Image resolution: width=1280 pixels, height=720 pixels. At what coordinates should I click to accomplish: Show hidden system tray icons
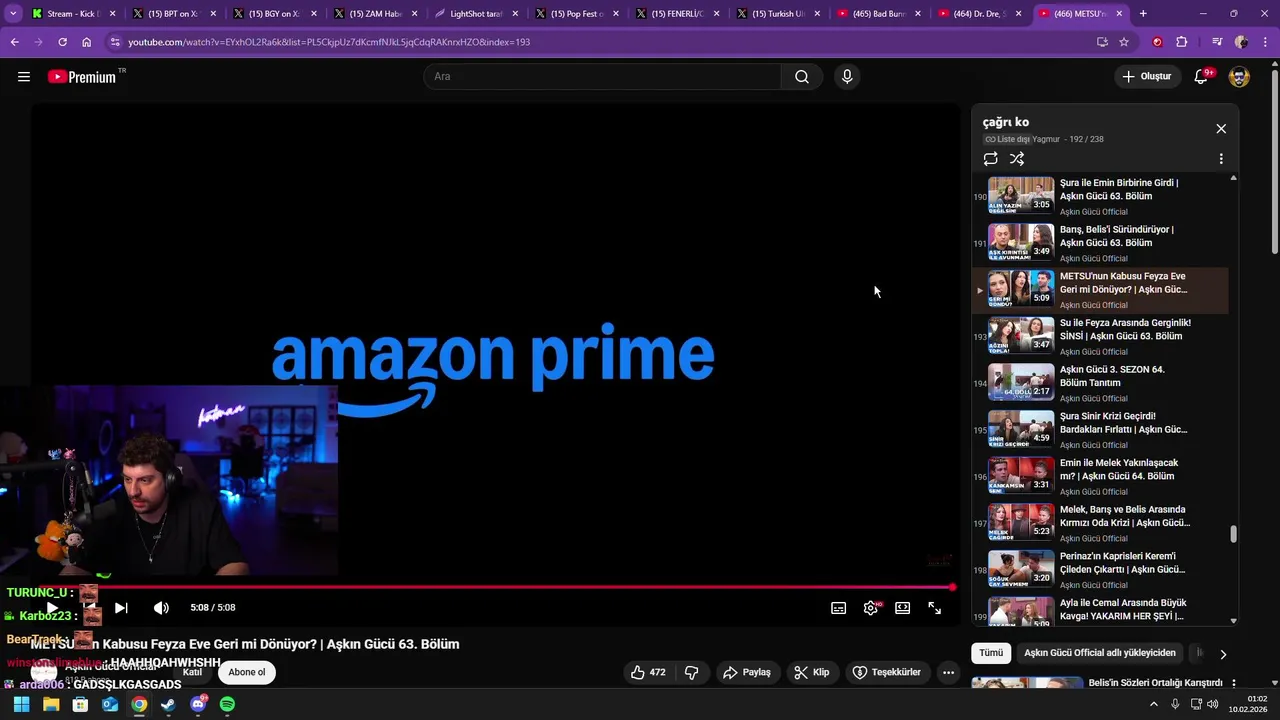(1153, 704)
